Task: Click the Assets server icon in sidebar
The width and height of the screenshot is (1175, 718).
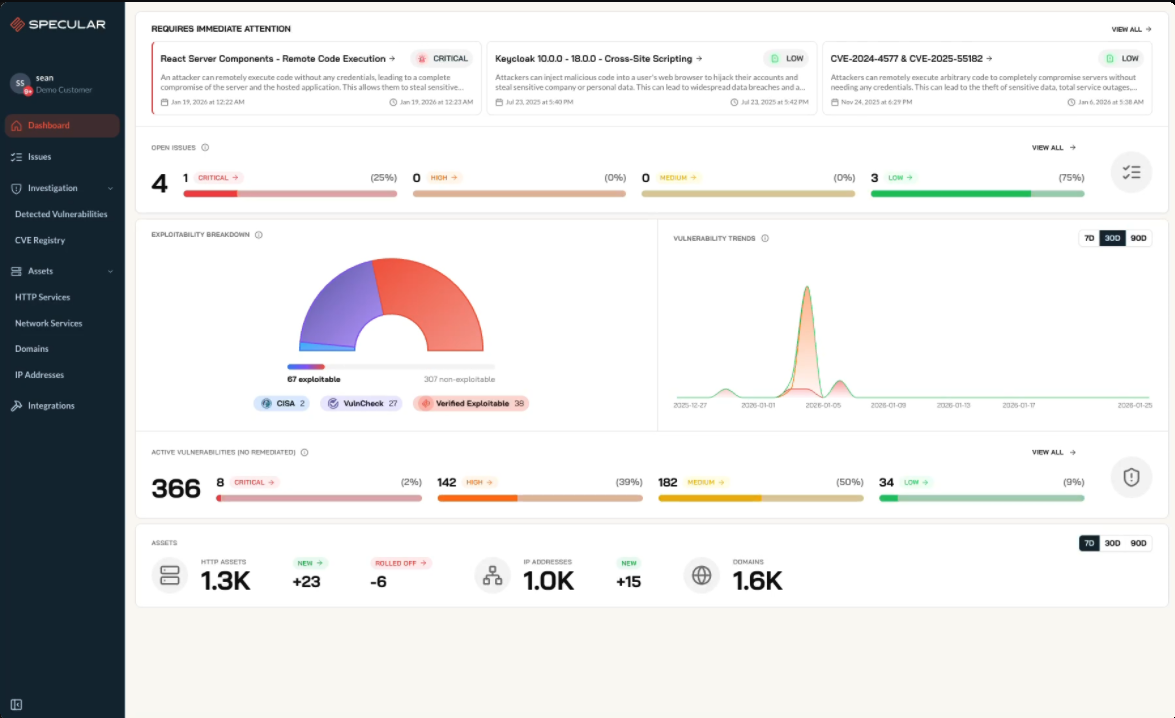Action: (x=16, y=271)
